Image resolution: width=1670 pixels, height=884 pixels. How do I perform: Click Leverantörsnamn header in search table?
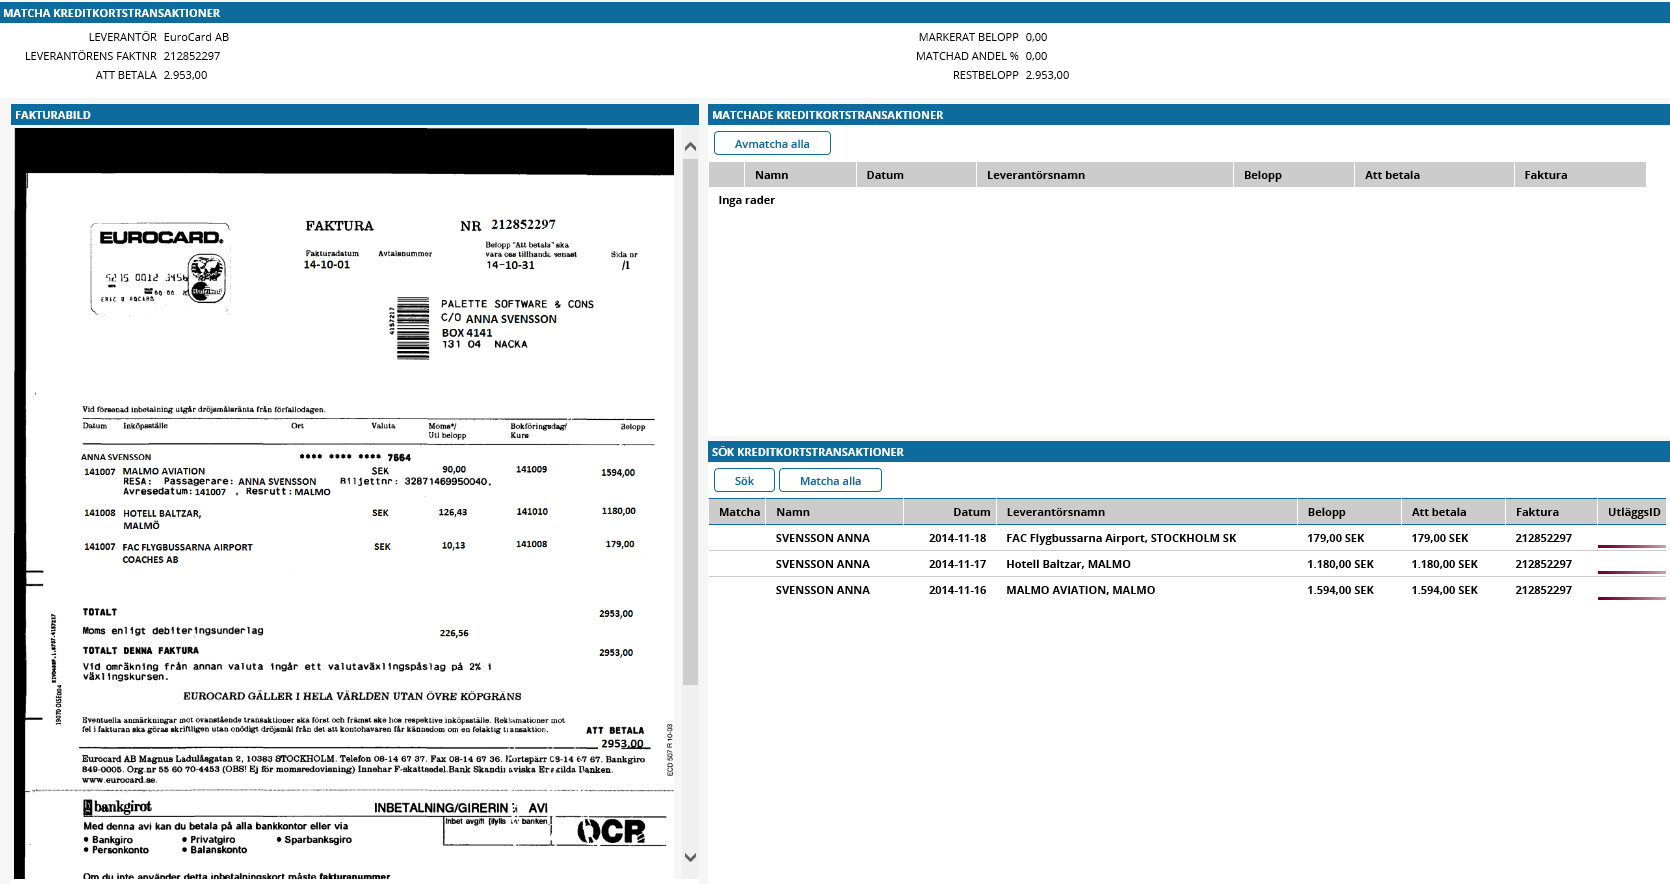1147,512
